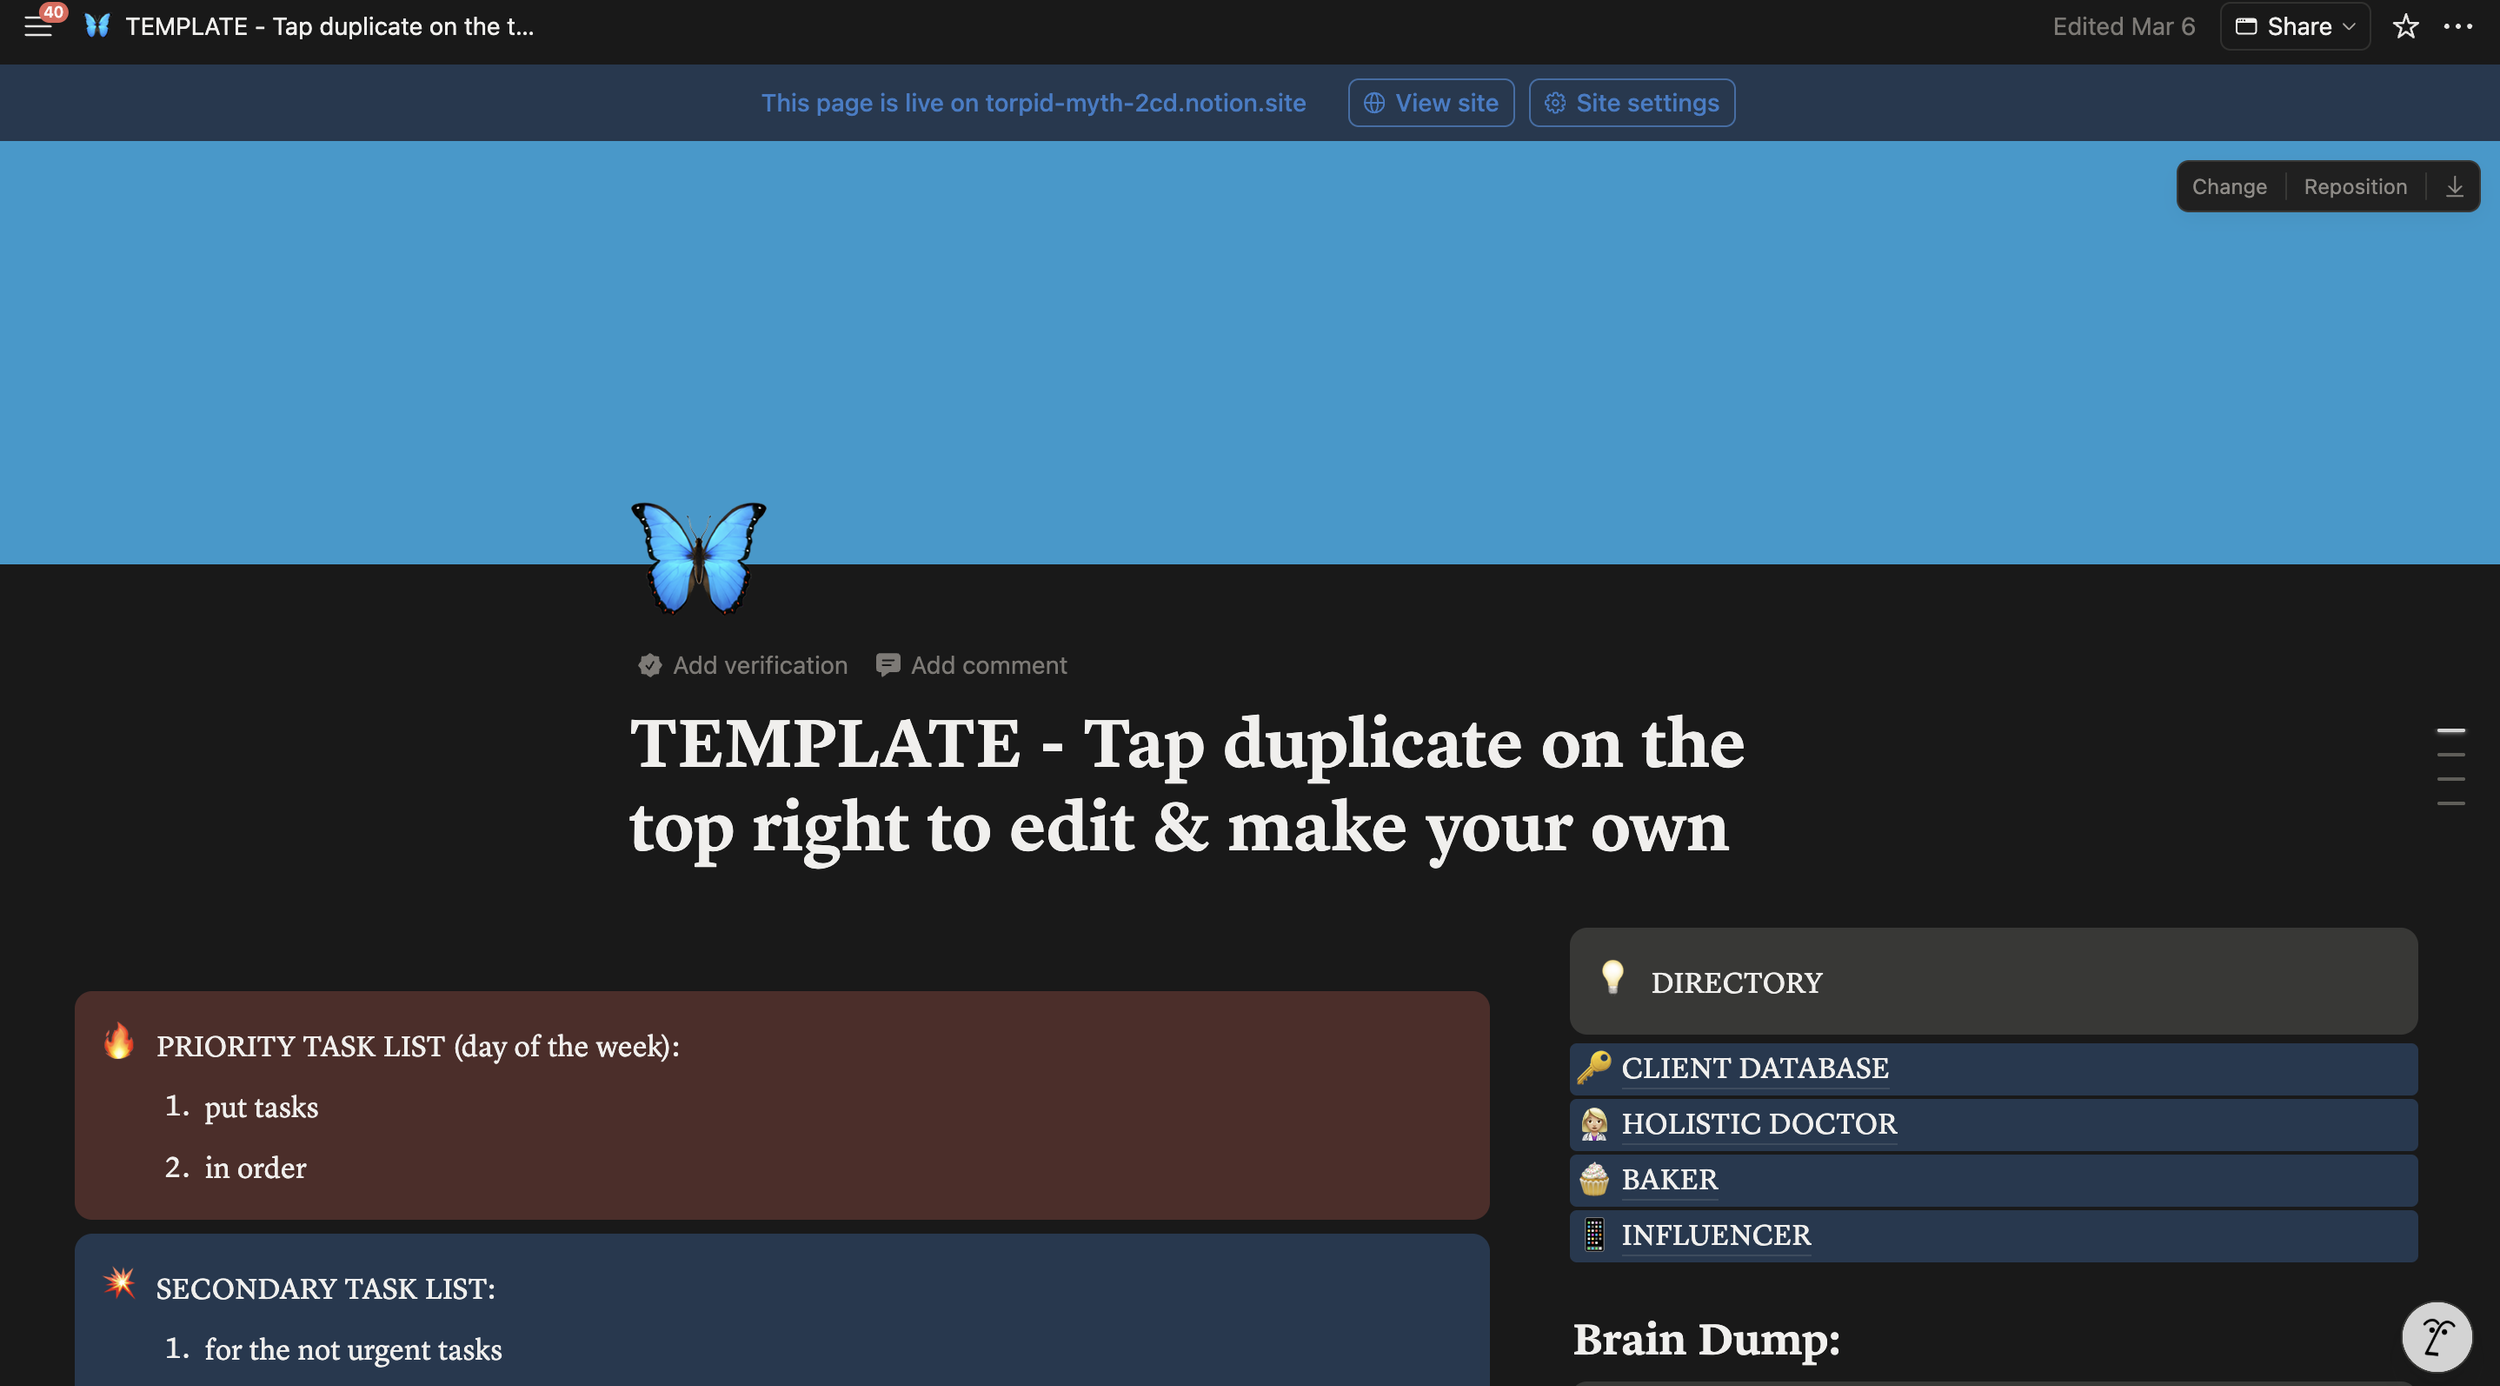Click the View site button
Image resolution: width=2500 pixels, height=1386 pixels.
point(1430,102)
